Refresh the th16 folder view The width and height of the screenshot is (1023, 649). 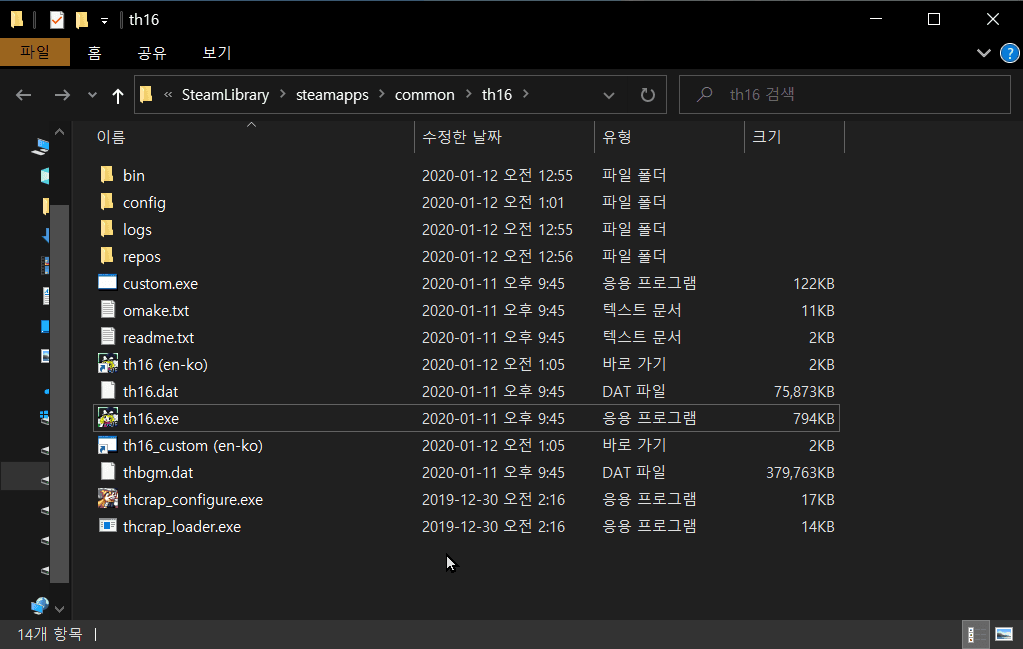(647, 95)
